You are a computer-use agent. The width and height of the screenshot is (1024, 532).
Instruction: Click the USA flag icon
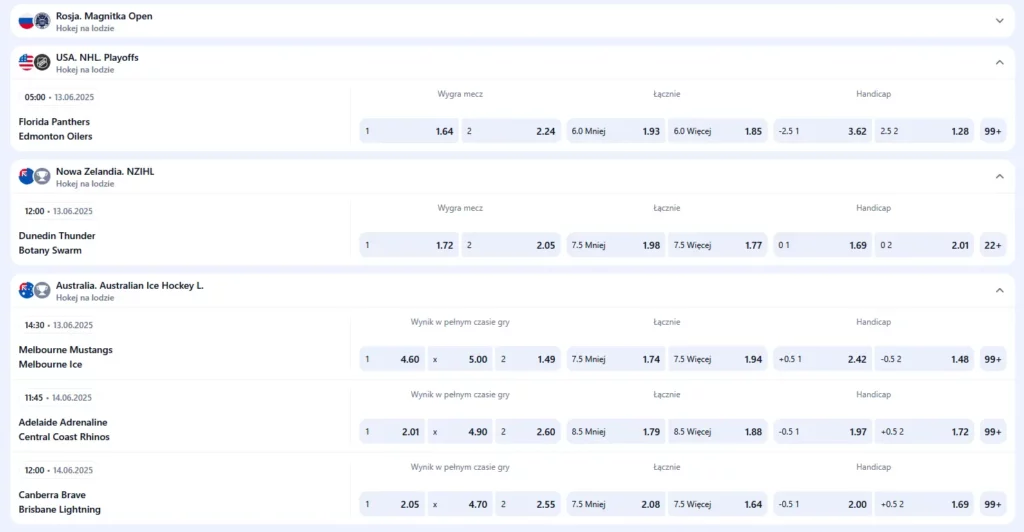pos(26,62)
